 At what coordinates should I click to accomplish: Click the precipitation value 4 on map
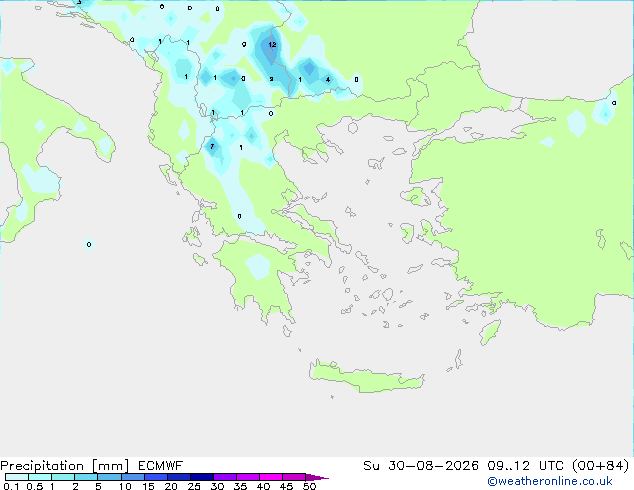point(328,80)
